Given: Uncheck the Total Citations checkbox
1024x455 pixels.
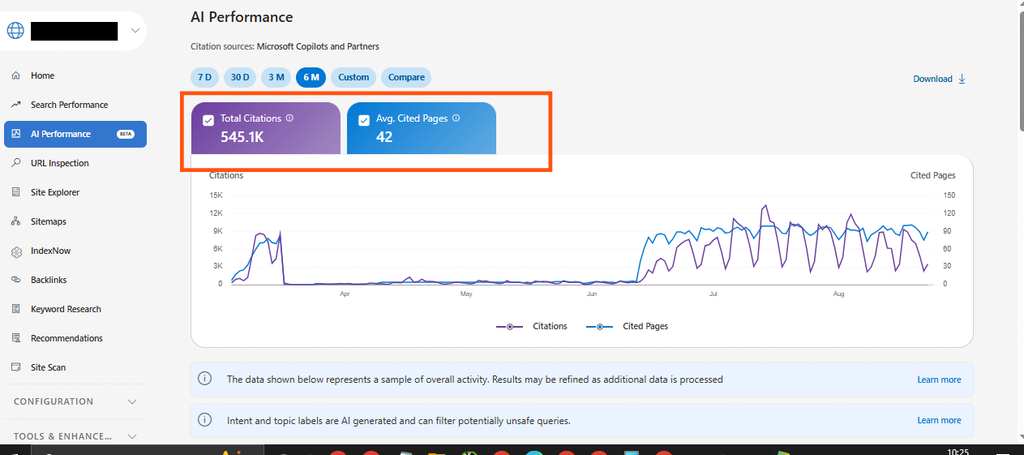Looking at the screenshot, I should 208,120.
